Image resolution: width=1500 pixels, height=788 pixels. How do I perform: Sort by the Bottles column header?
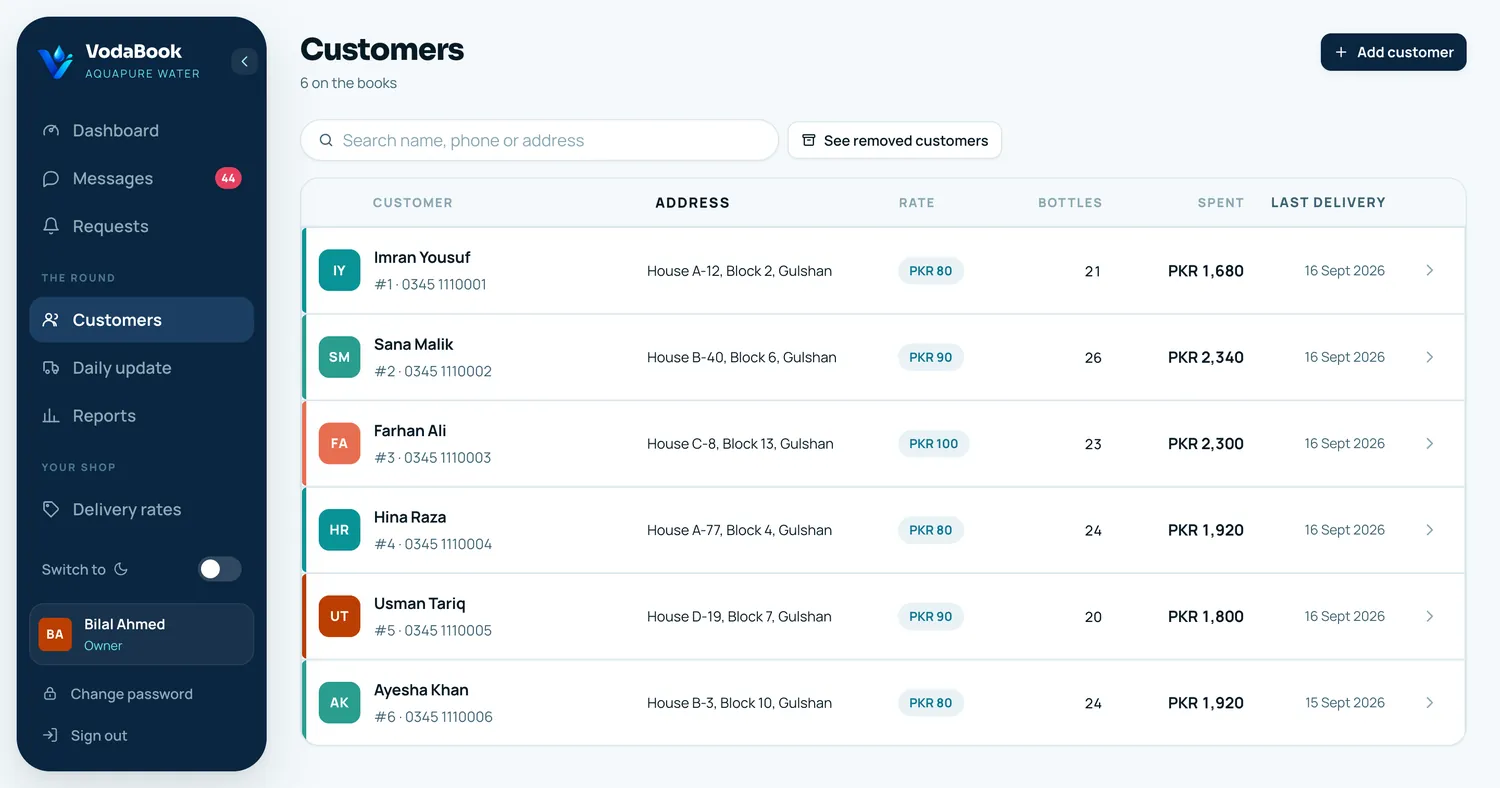[1070, 203]
